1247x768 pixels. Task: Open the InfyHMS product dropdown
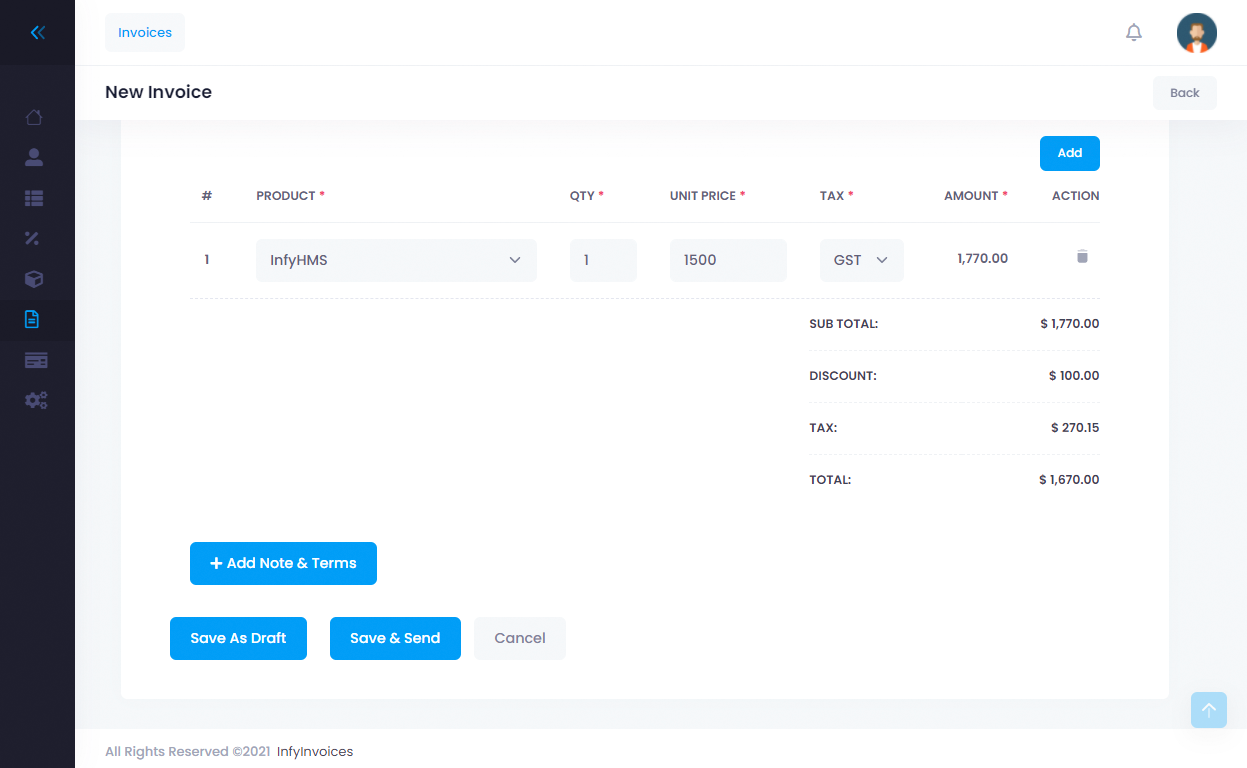point(396,259)
